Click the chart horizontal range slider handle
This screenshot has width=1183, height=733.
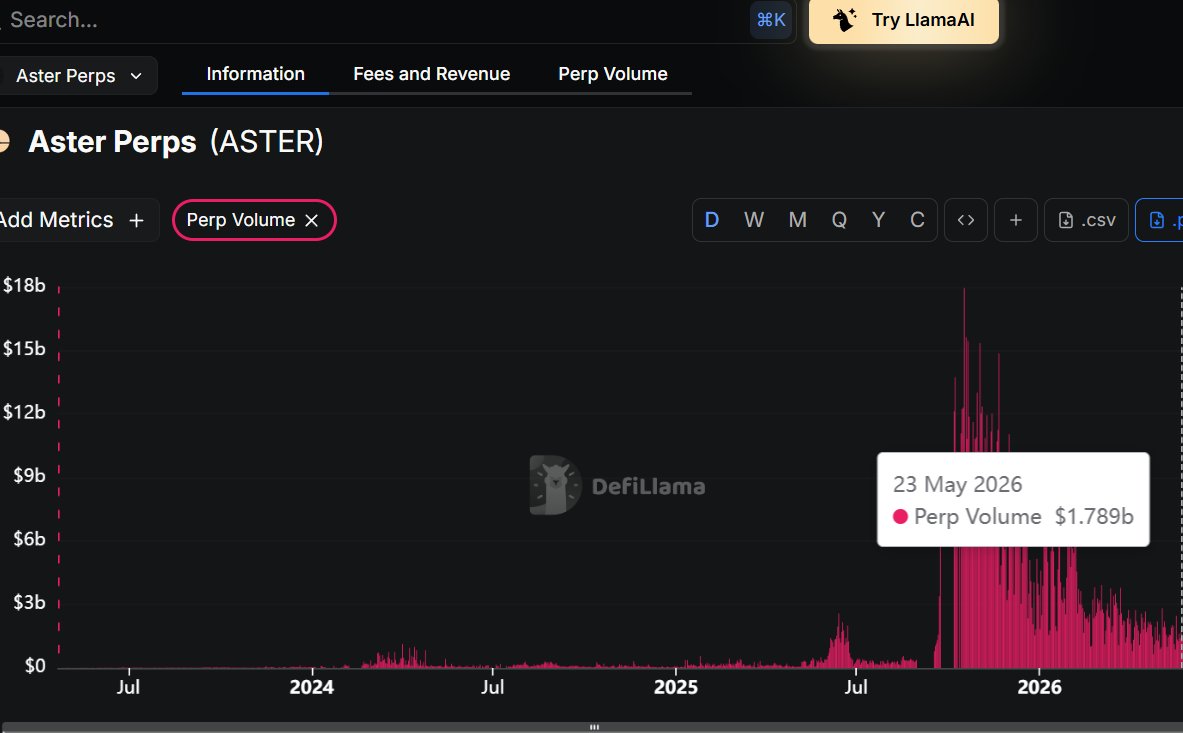[x=594, y=727]
